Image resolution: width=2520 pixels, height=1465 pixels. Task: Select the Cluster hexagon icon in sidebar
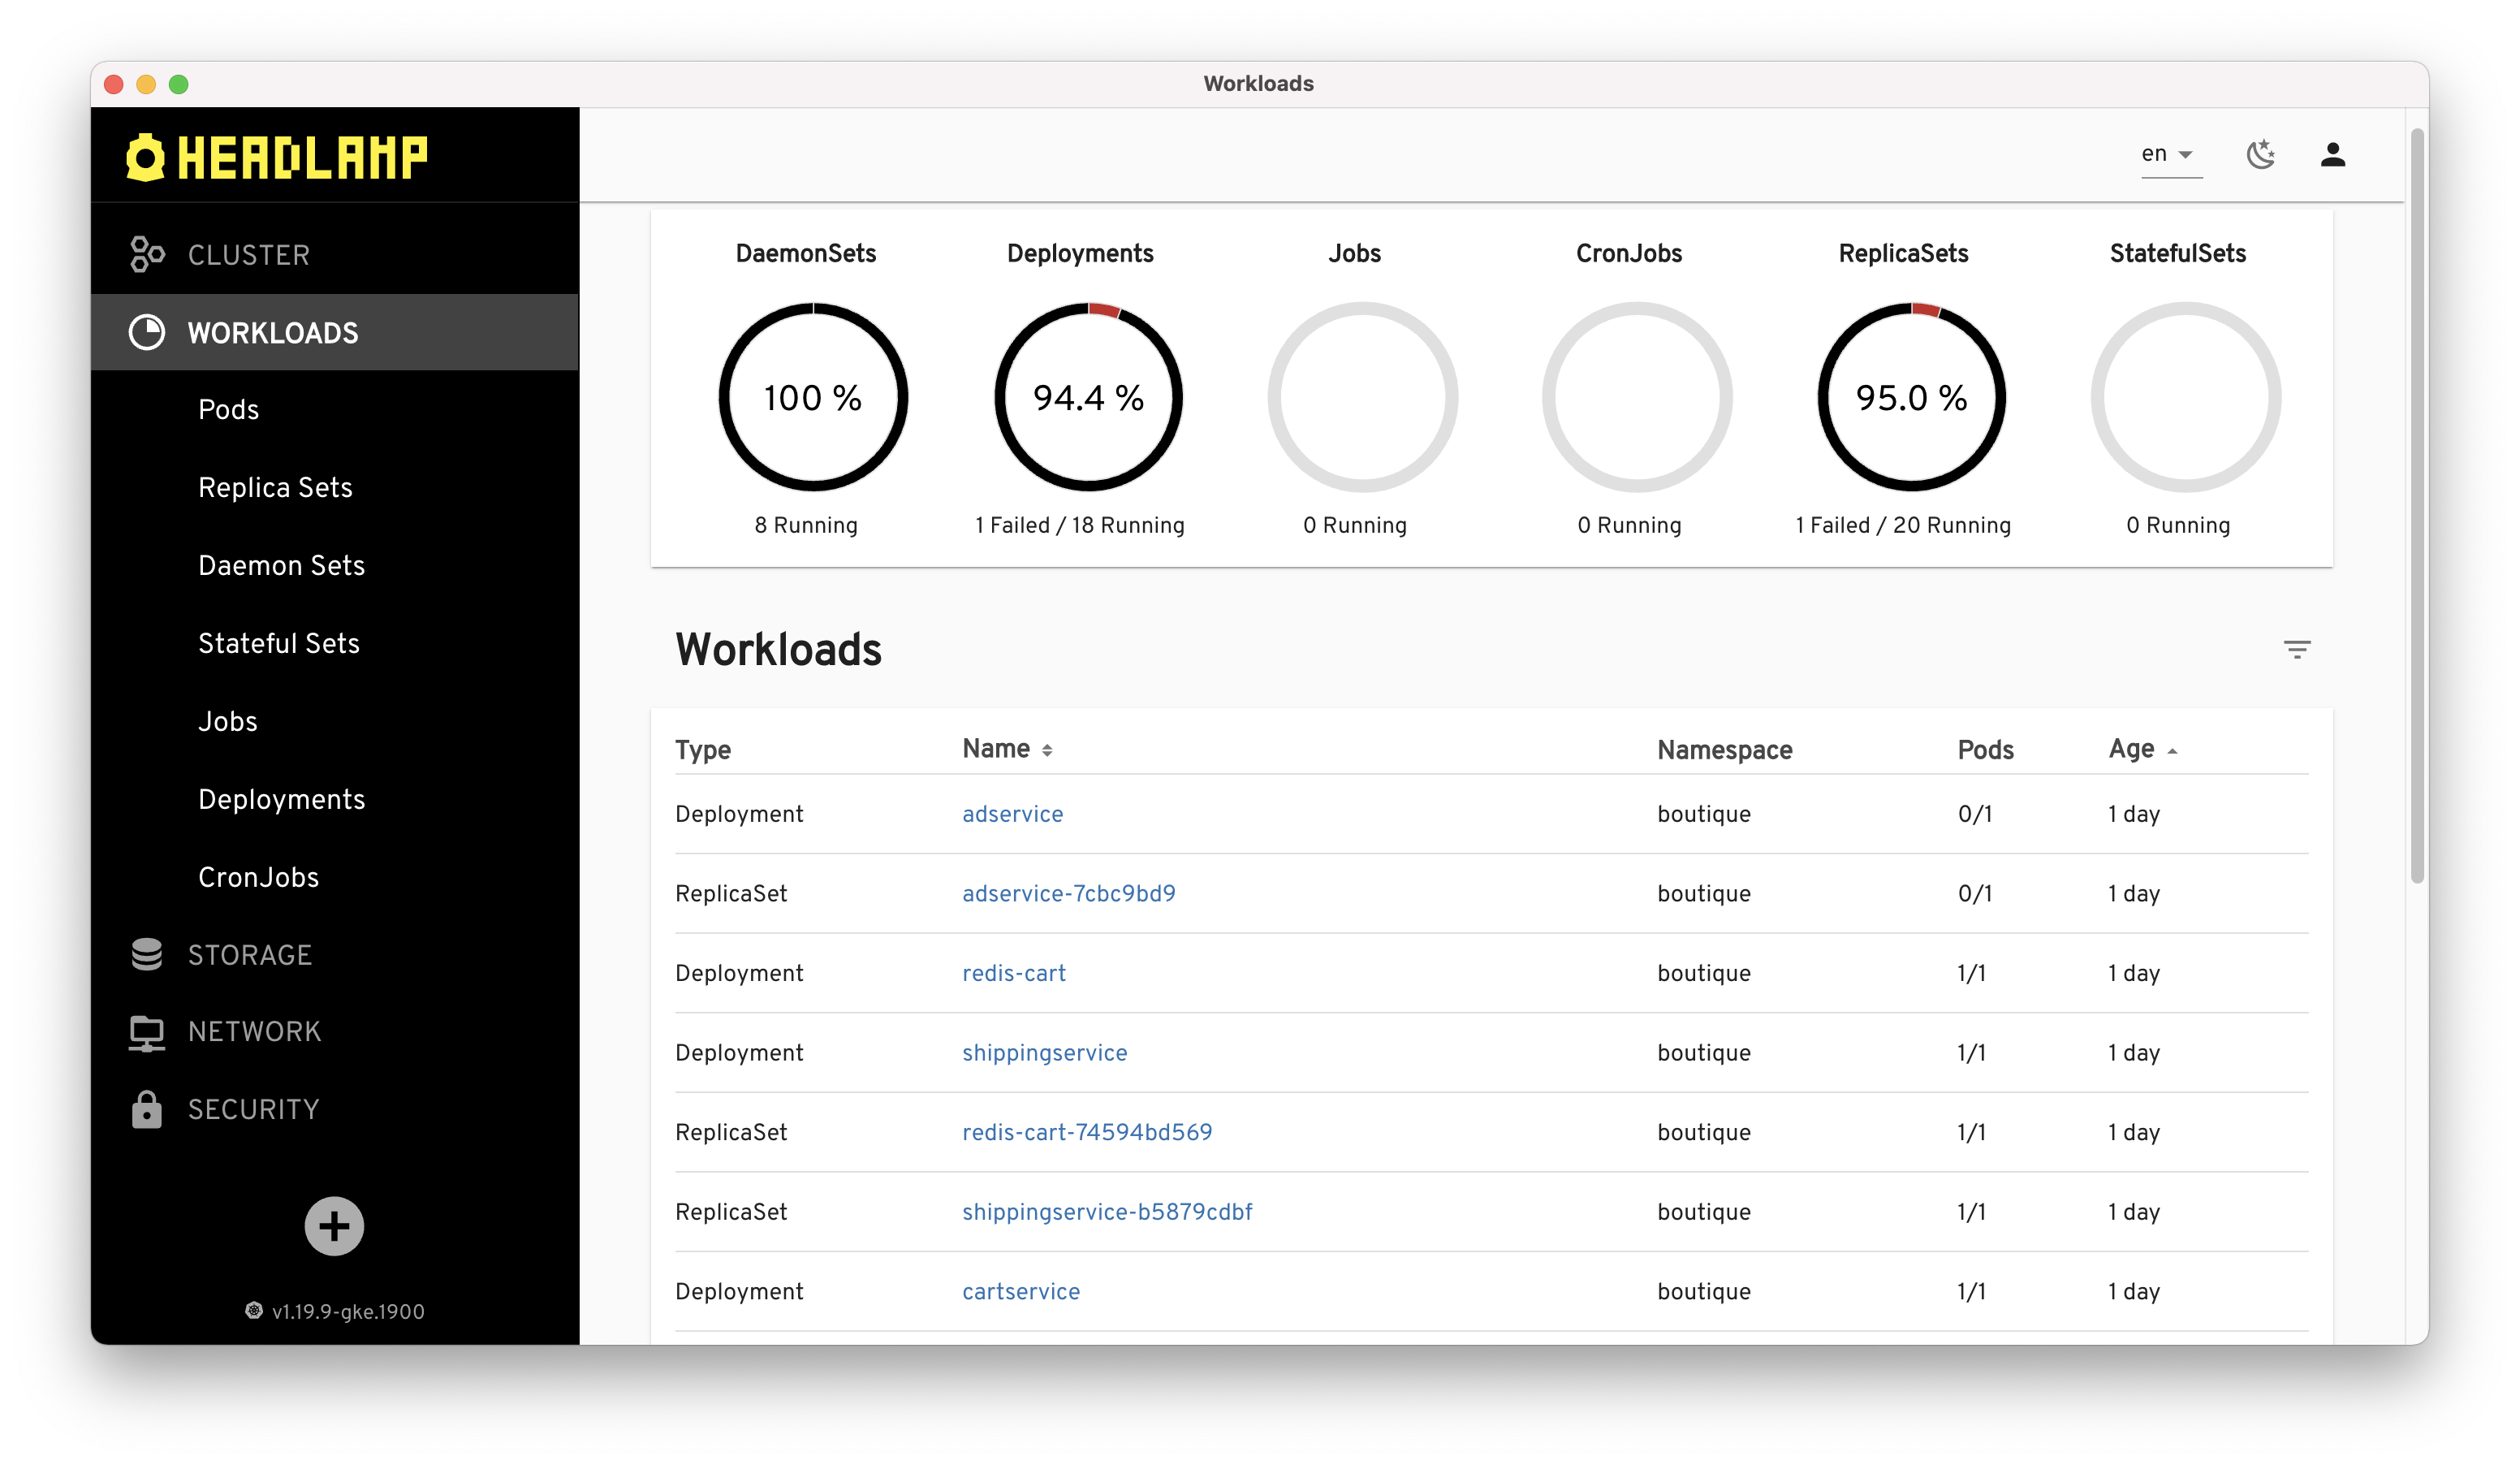(148, 254)
